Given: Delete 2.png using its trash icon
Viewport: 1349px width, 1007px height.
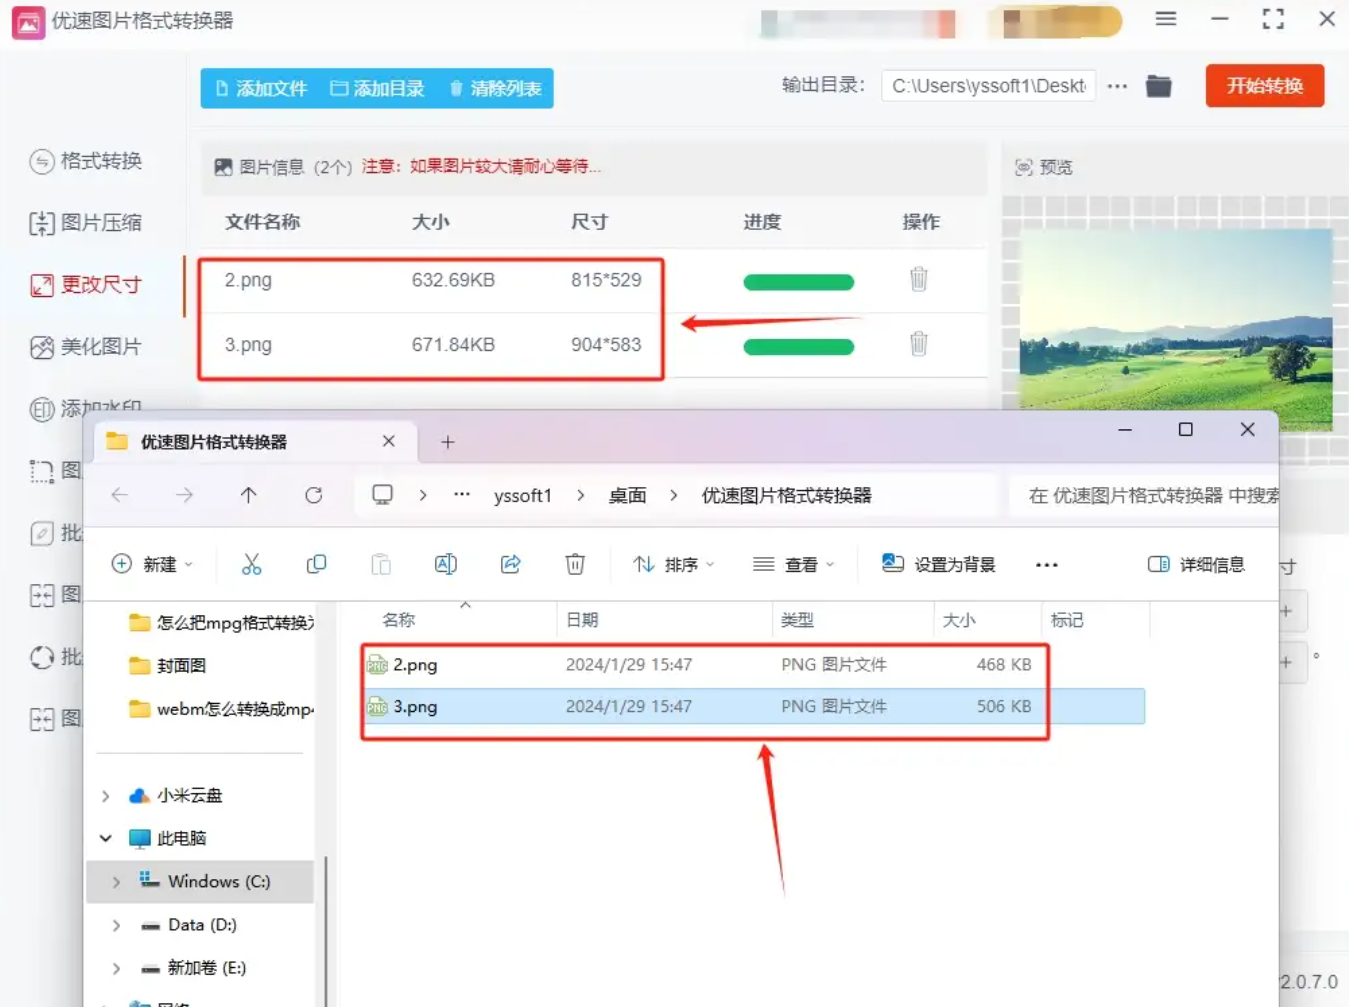Looking at the screenshot, I should click(918, 279).
